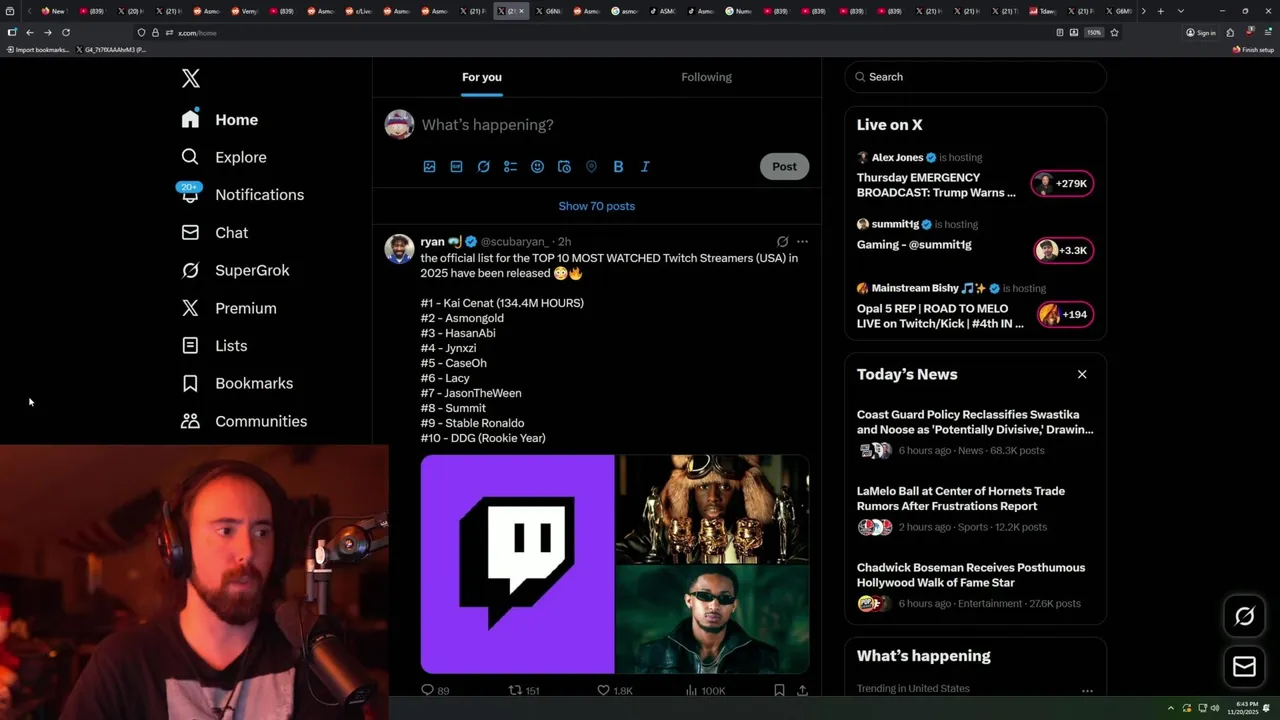Open LaMelo Ball trade rumors story

[975, 509]
